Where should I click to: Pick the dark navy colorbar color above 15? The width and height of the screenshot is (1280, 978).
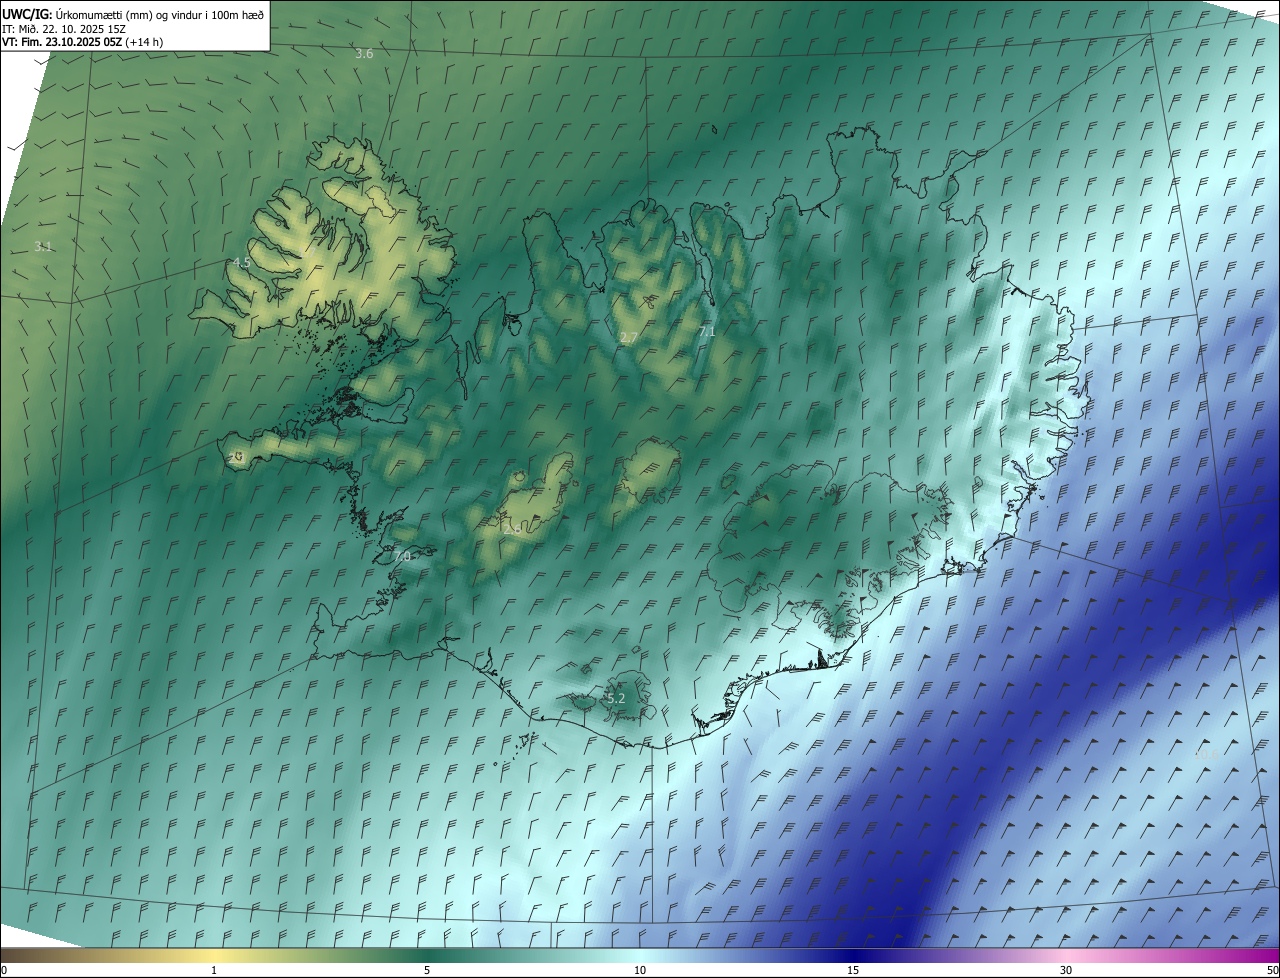point(853,955)
